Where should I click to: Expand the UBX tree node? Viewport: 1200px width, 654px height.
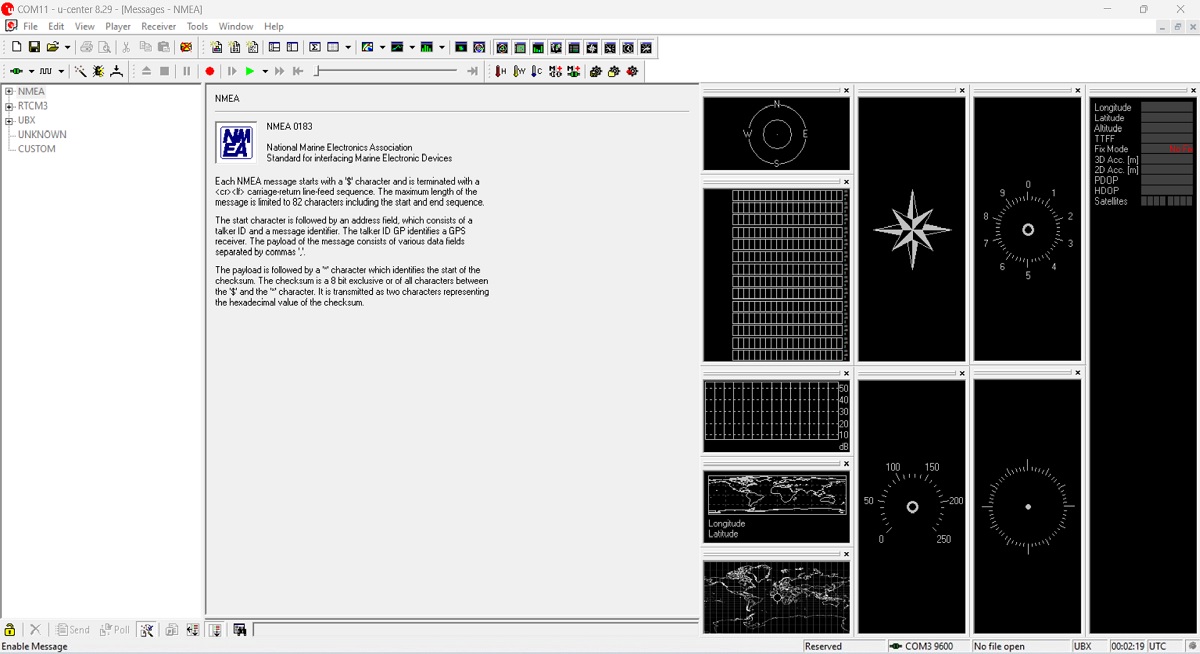[x=9, y=121]
